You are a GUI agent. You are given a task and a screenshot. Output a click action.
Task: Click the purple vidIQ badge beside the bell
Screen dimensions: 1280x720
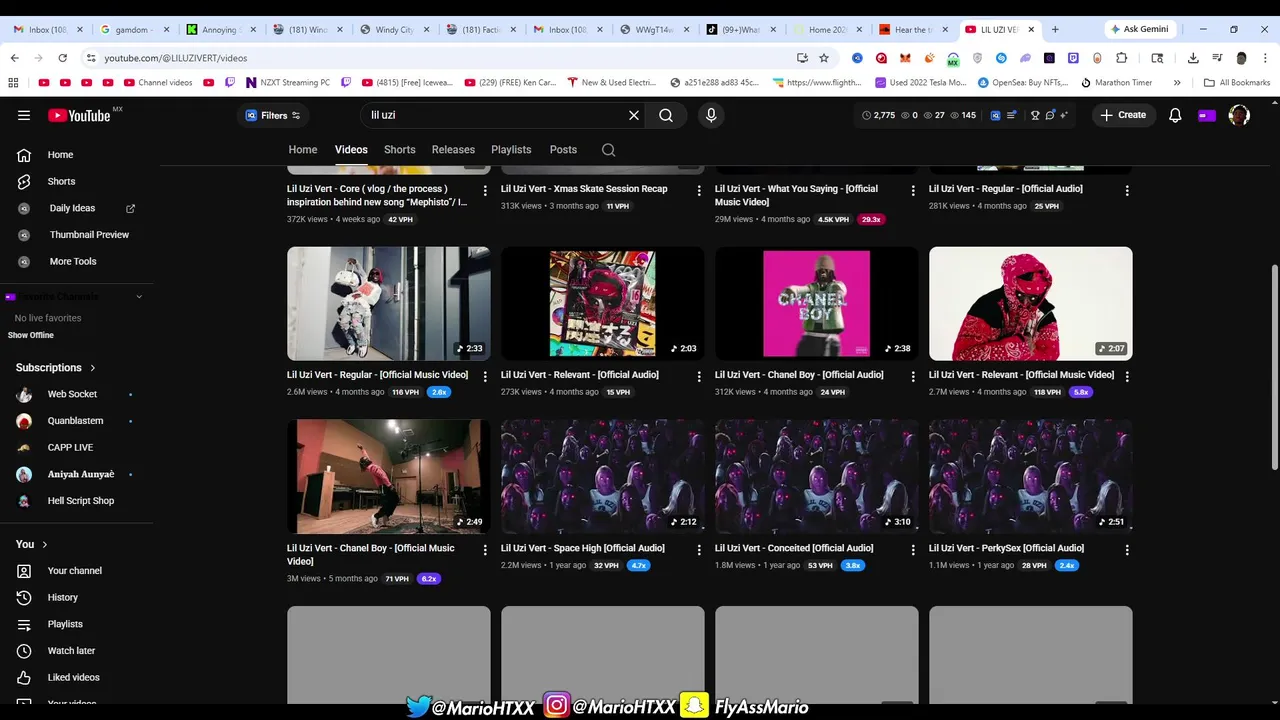1207,115
